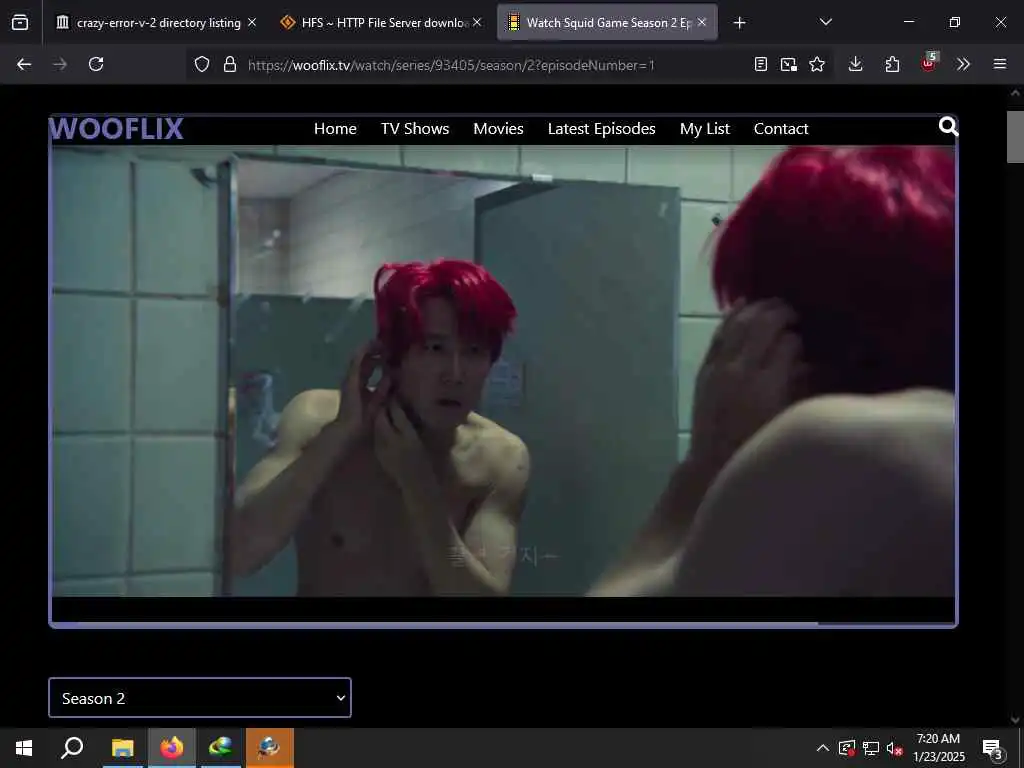The width and height of the screenshot is (1024, 768).
Task: Open the notification action center
Action: pyautogui.click(x=993, y=748)
